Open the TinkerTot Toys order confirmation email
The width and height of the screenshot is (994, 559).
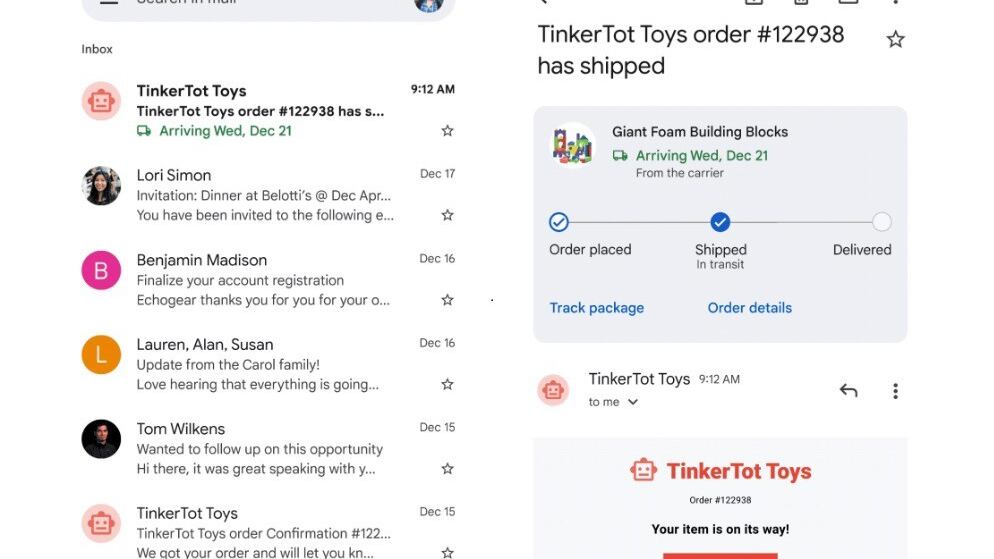pos(264,533)
